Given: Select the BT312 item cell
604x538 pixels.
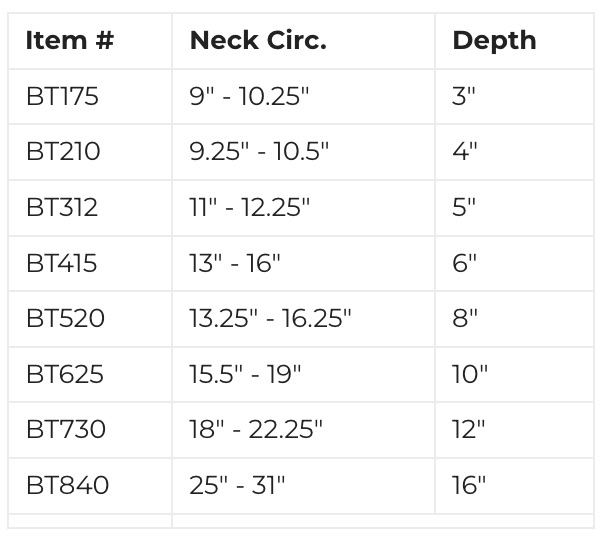Looking at the screenshot, I should click(63, 208).
